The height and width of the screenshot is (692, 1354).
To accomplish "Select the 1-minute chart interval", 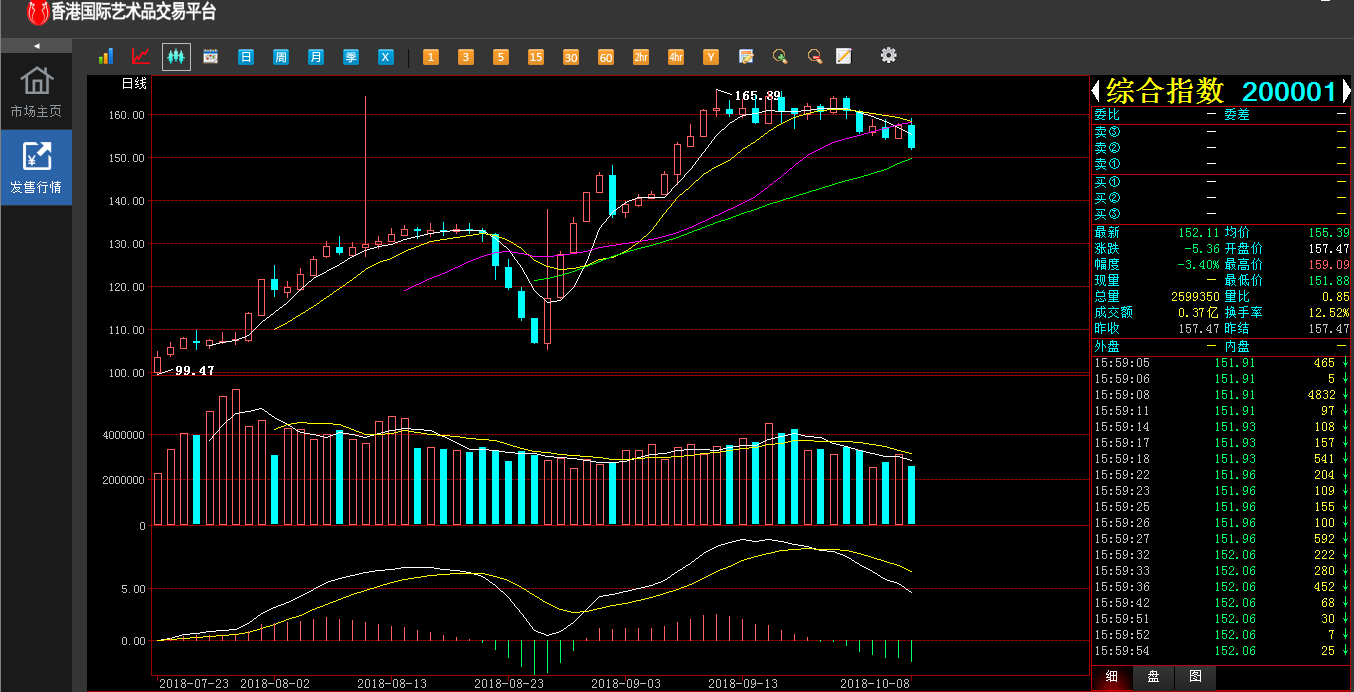I will 431,57.
